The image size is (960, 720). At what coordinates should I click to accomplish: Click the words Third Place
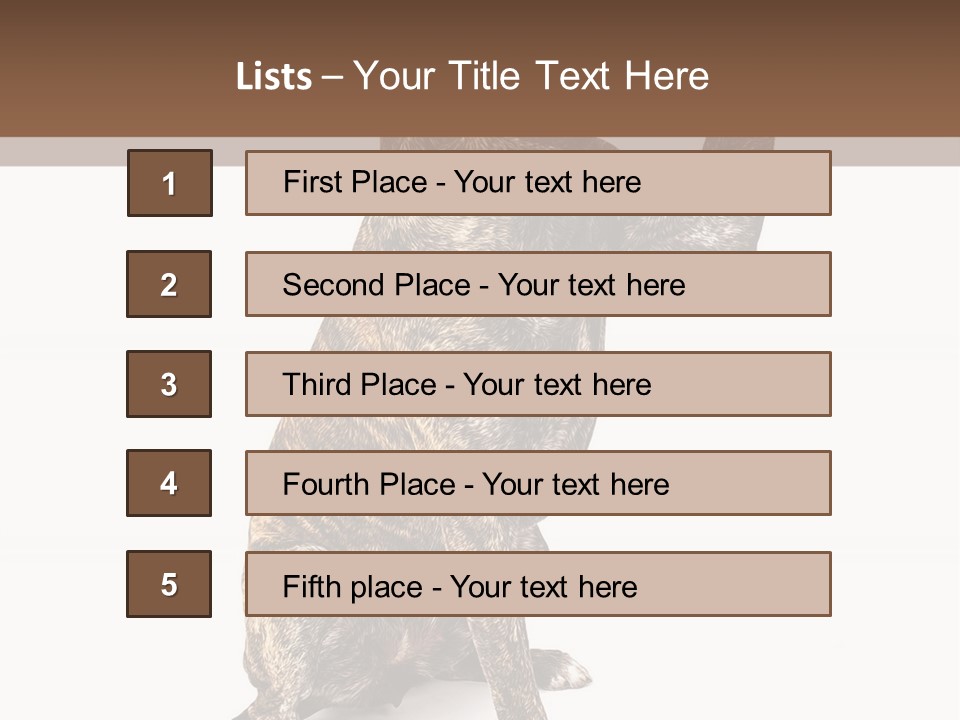click(x=359, y=384)
